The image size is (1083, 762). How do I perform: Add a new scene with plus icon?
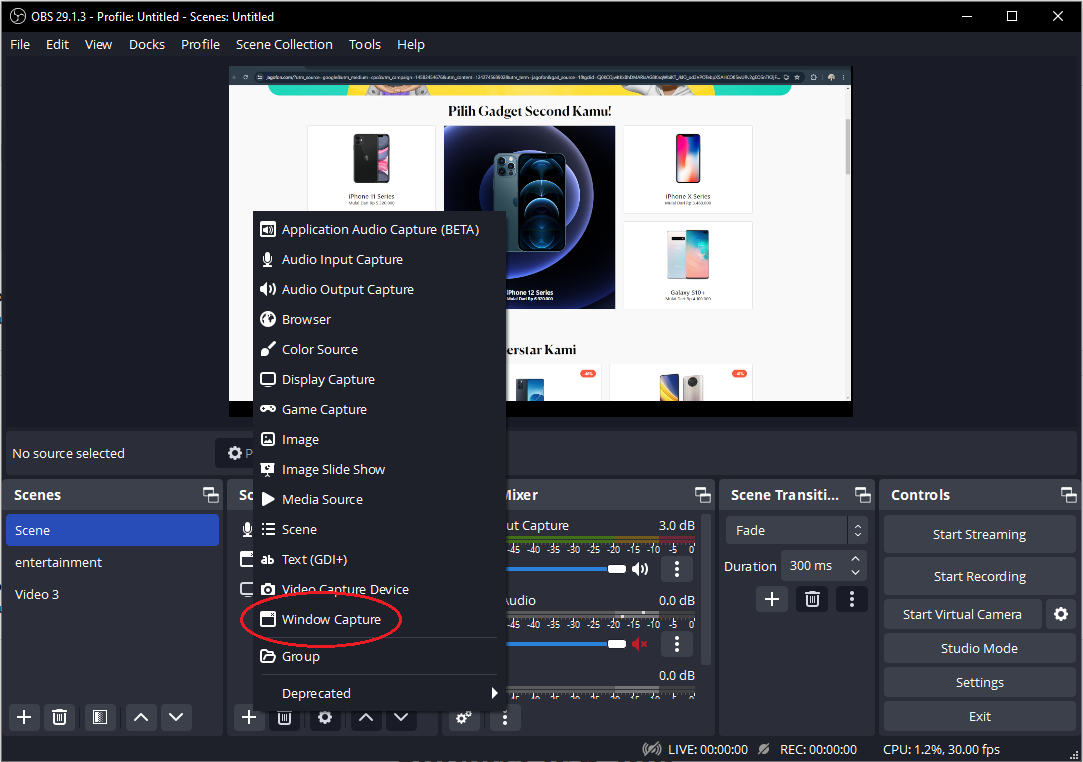point(24,717)
